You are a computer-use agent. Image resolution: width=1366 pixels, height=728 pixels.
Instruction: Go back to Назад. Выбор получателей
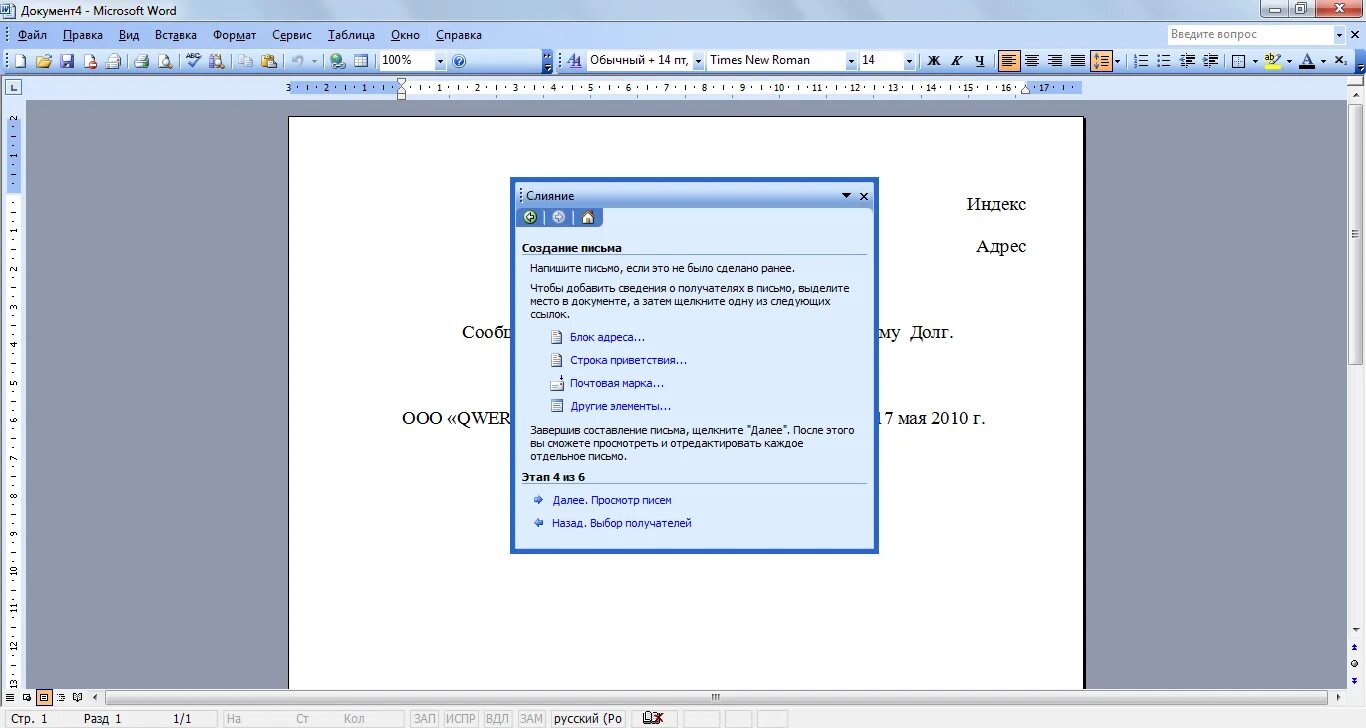(622, 523)
